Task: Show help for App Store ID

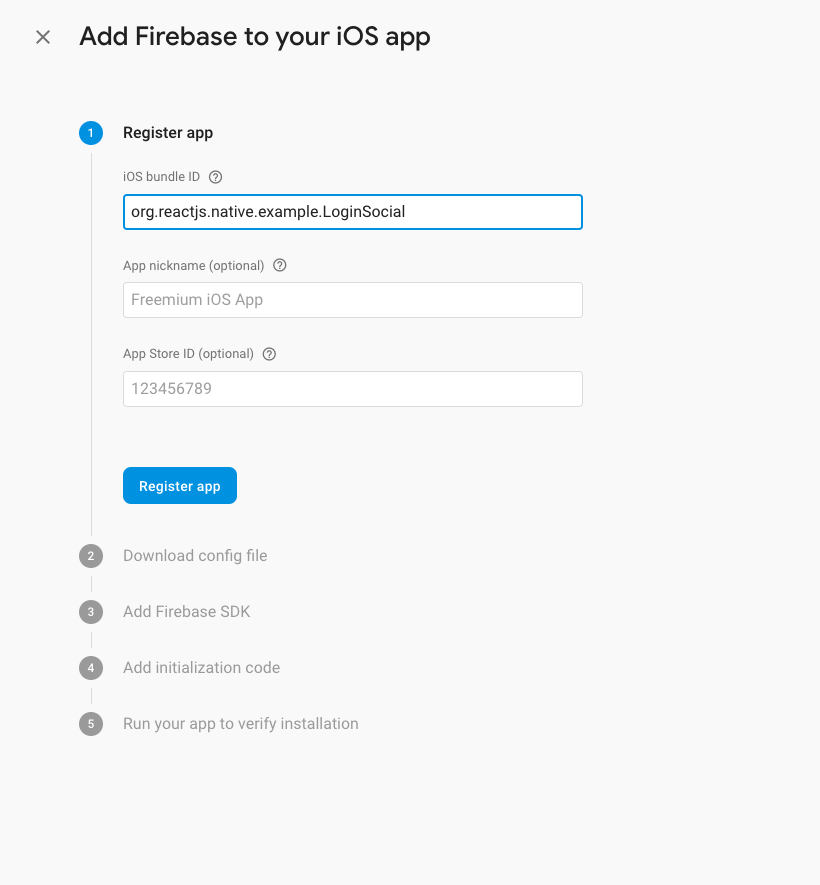Action: (269, 354)
